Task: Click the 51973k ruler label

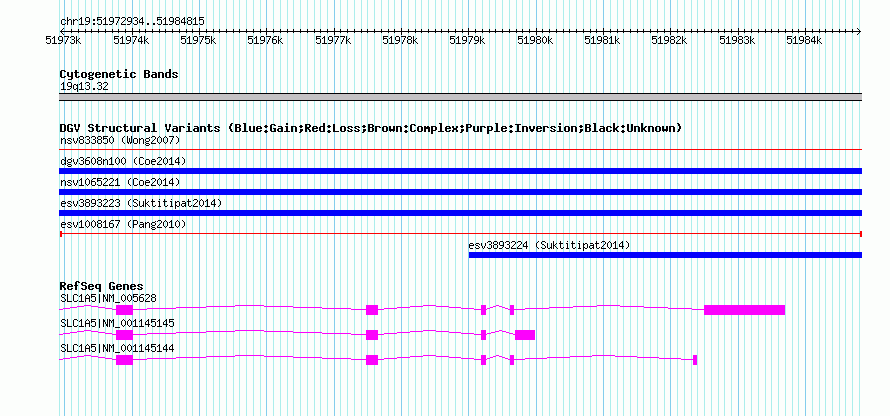Action: [x=64, y=40]
